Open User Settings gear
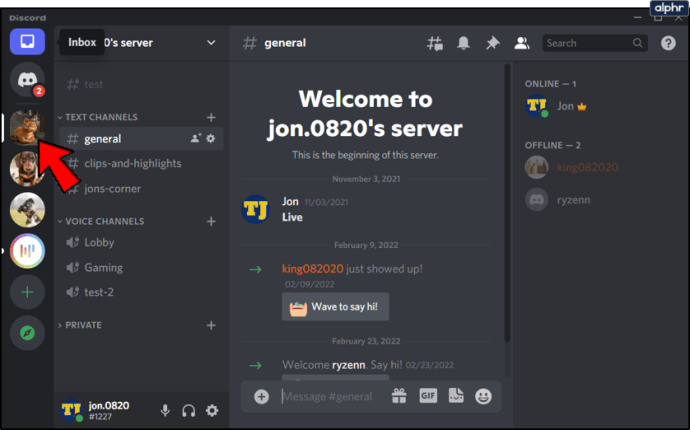 click(x=212, y=410)
